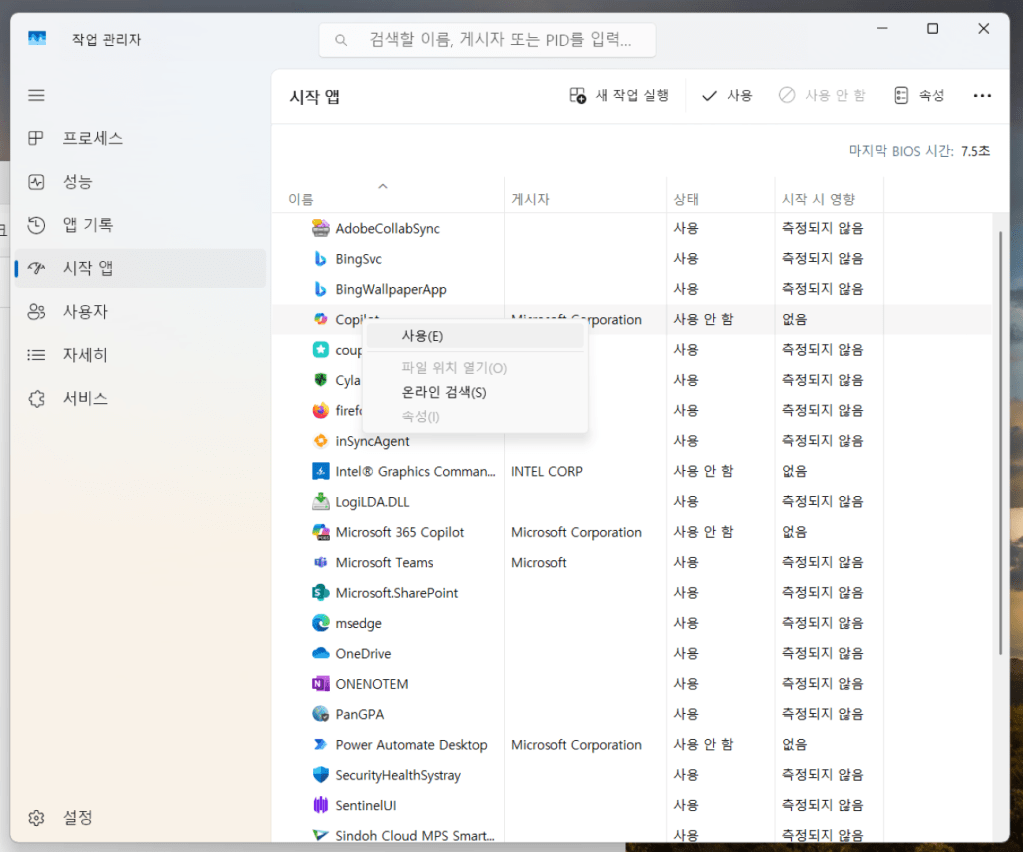Click the search box at the top
This screenshot has height=852, width=1023.
[488, 40]
